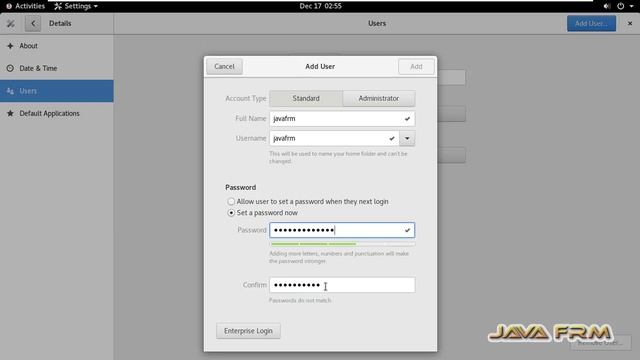
Task: Open the About panel
Action: 57,46
